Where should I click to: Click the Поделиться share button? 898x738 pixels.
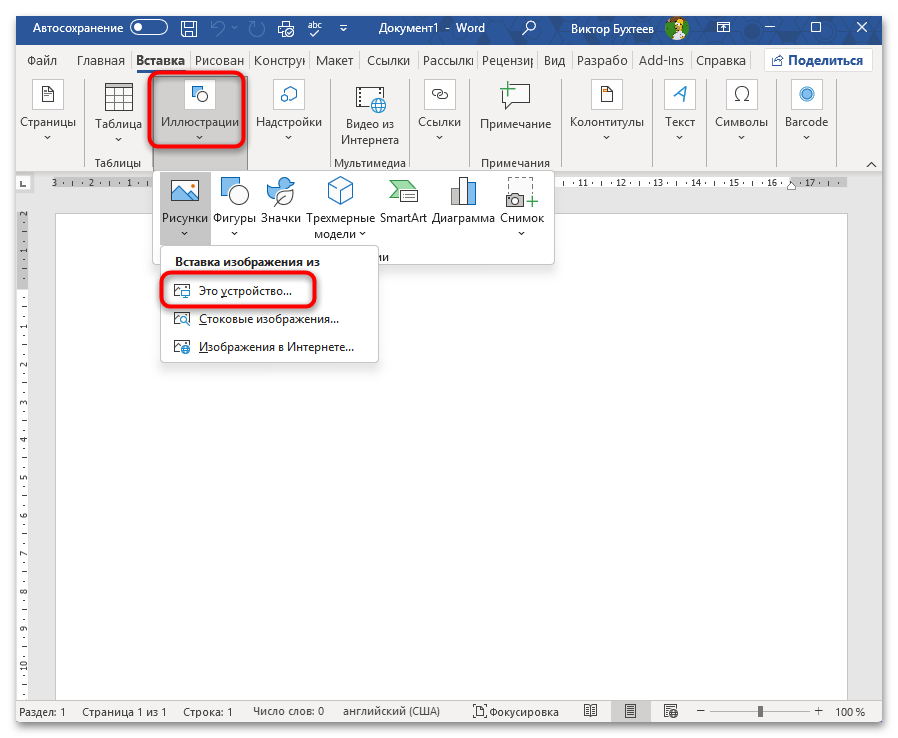pyautogui.click(x=817, y=61)
